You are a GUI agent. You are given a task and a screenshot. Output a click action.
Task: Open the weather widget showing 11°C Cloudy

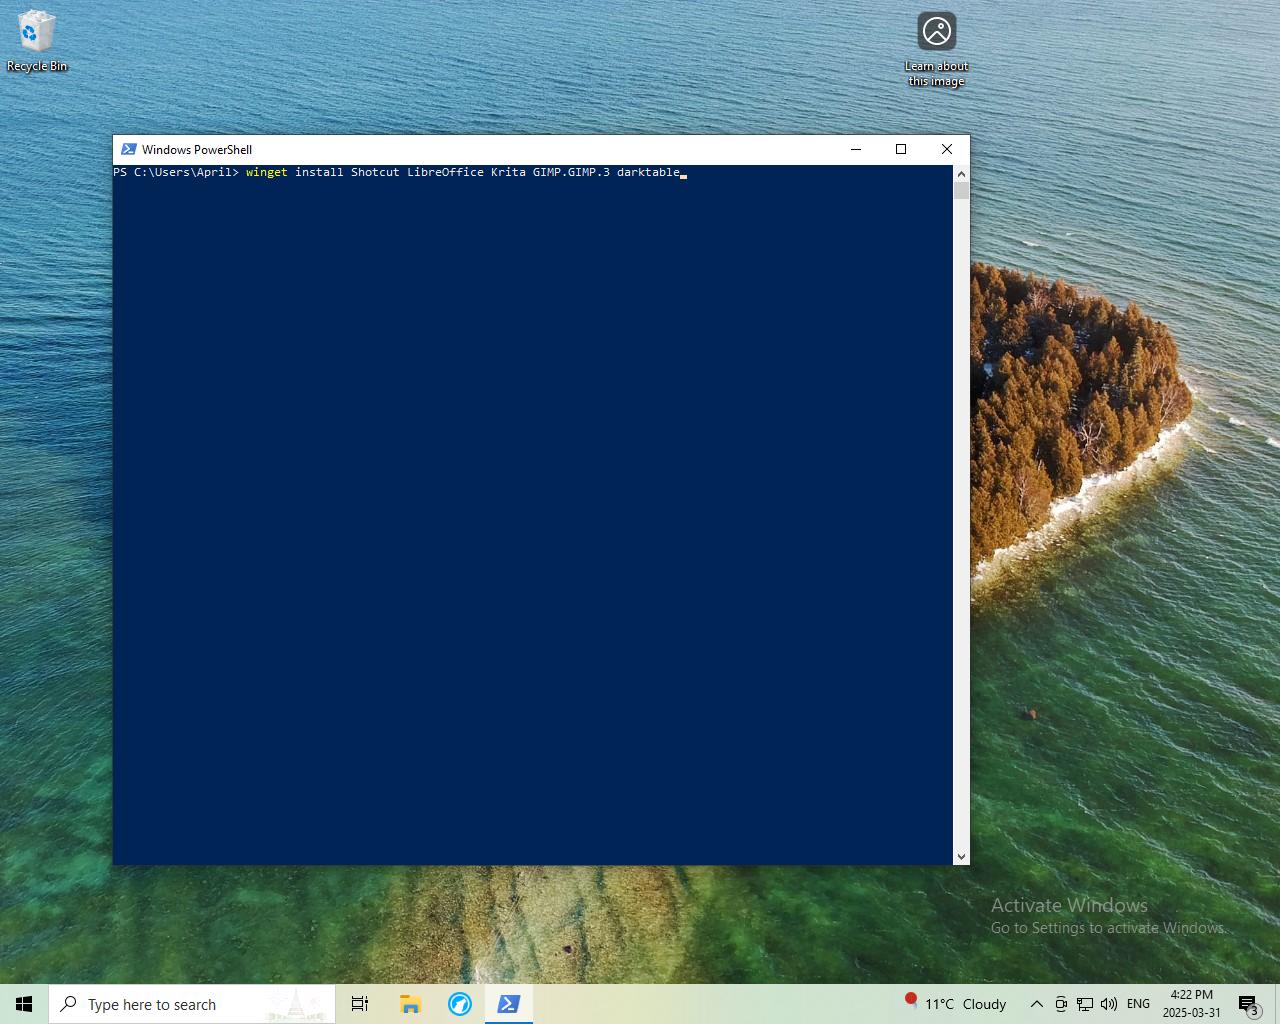[957, 1004]
